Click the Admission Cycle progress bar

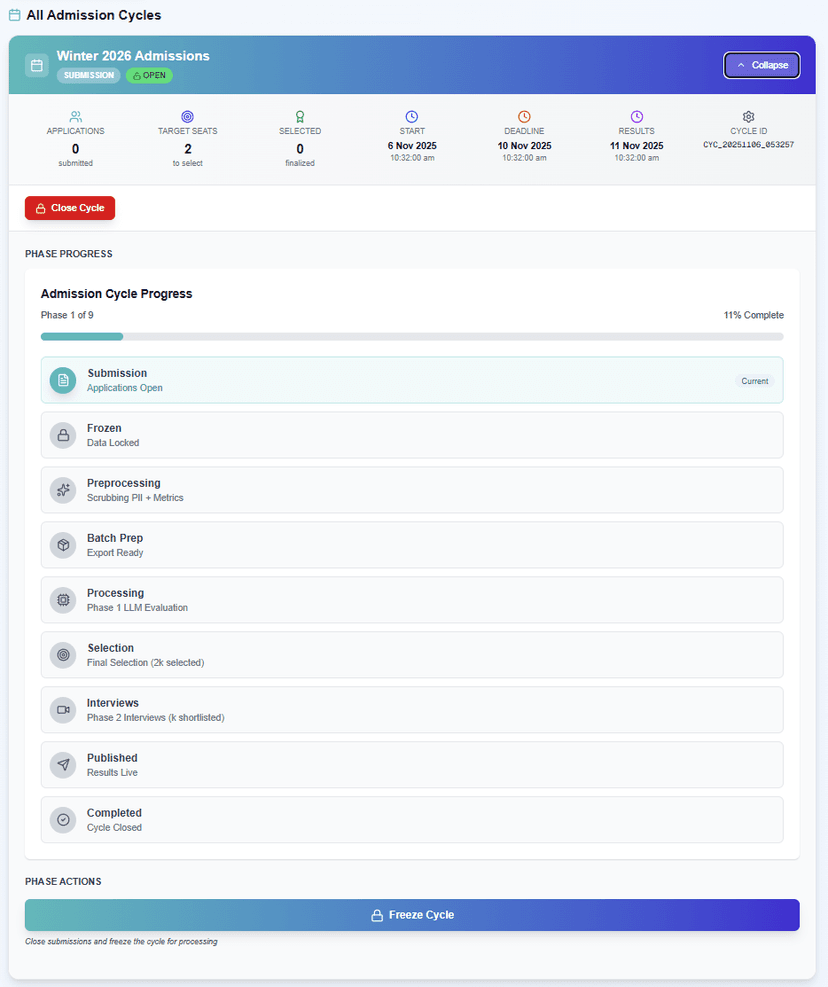(412, 337)
